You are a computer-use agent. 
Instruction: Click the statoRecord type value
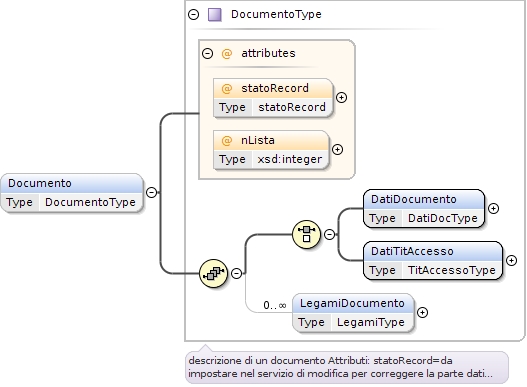pos(292,107)
